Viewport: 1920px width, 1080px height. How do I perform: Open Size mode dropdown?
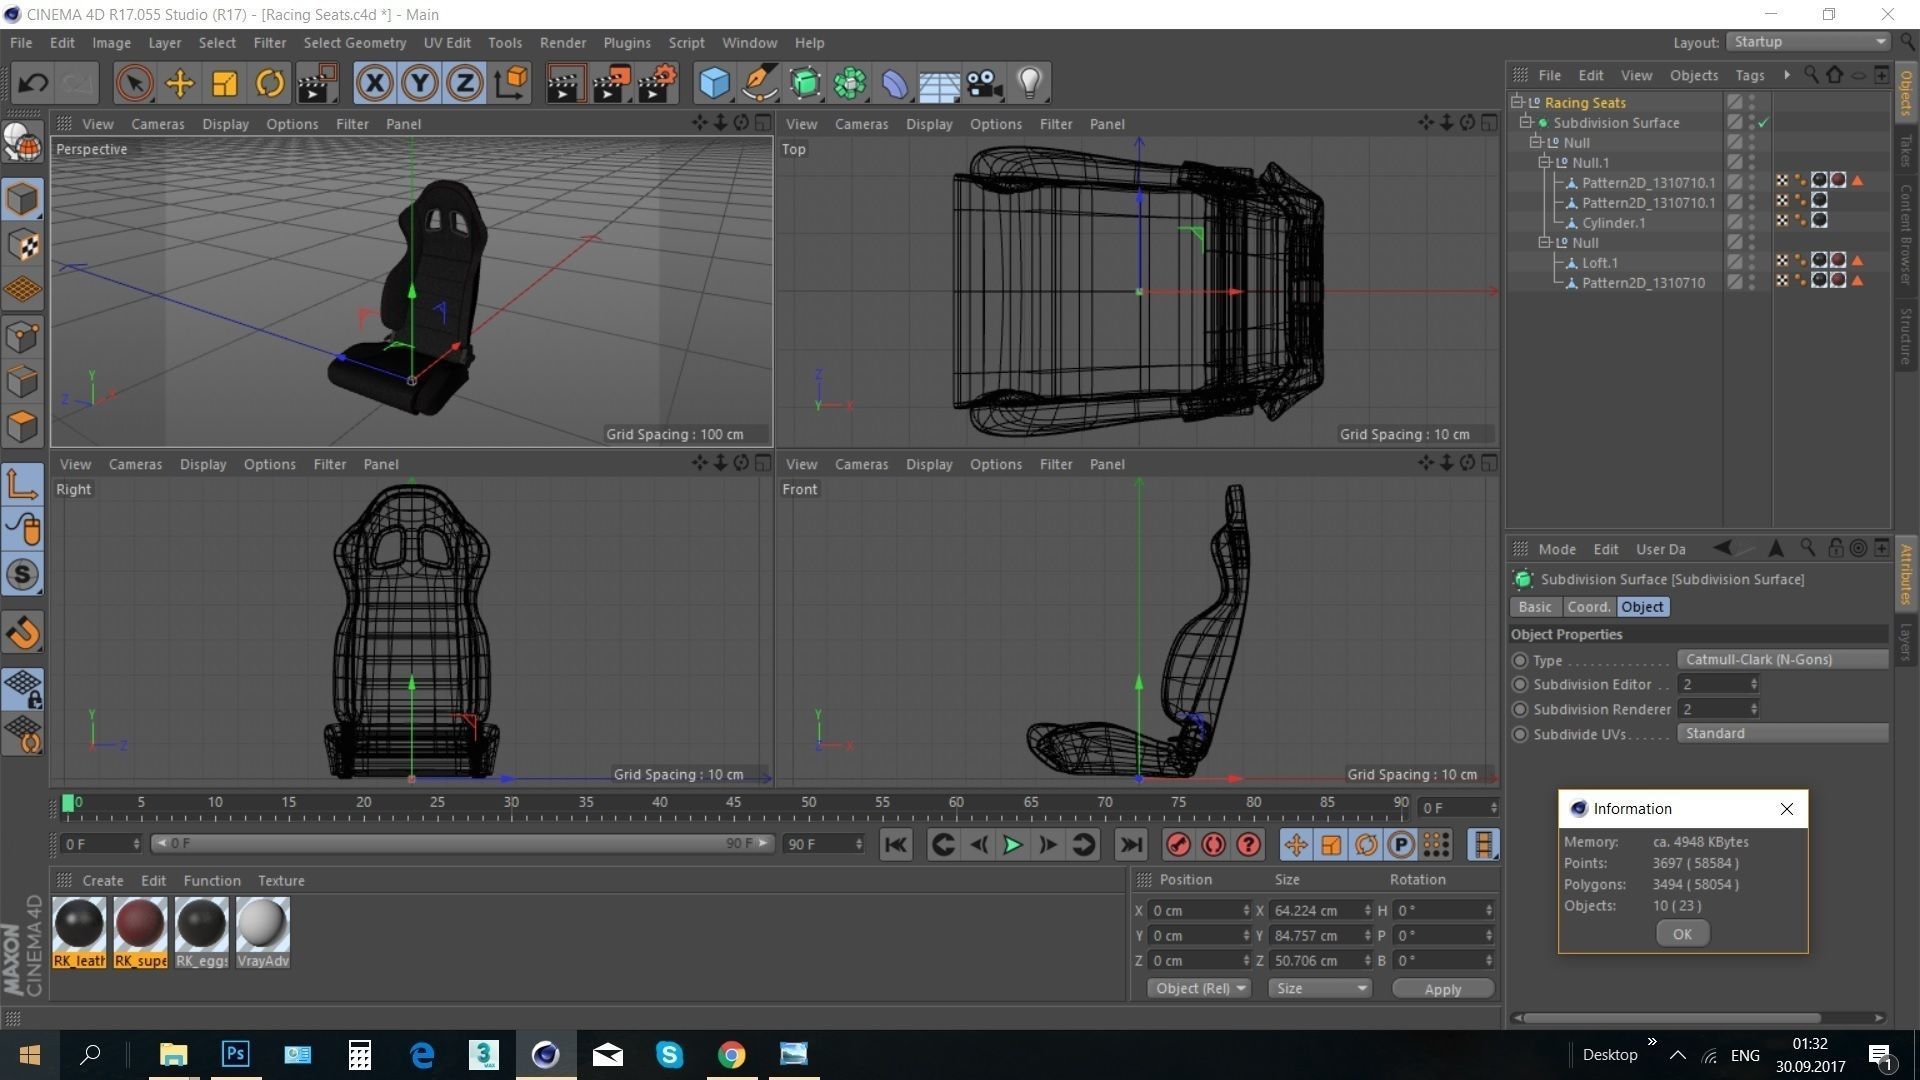[1320, 988]
